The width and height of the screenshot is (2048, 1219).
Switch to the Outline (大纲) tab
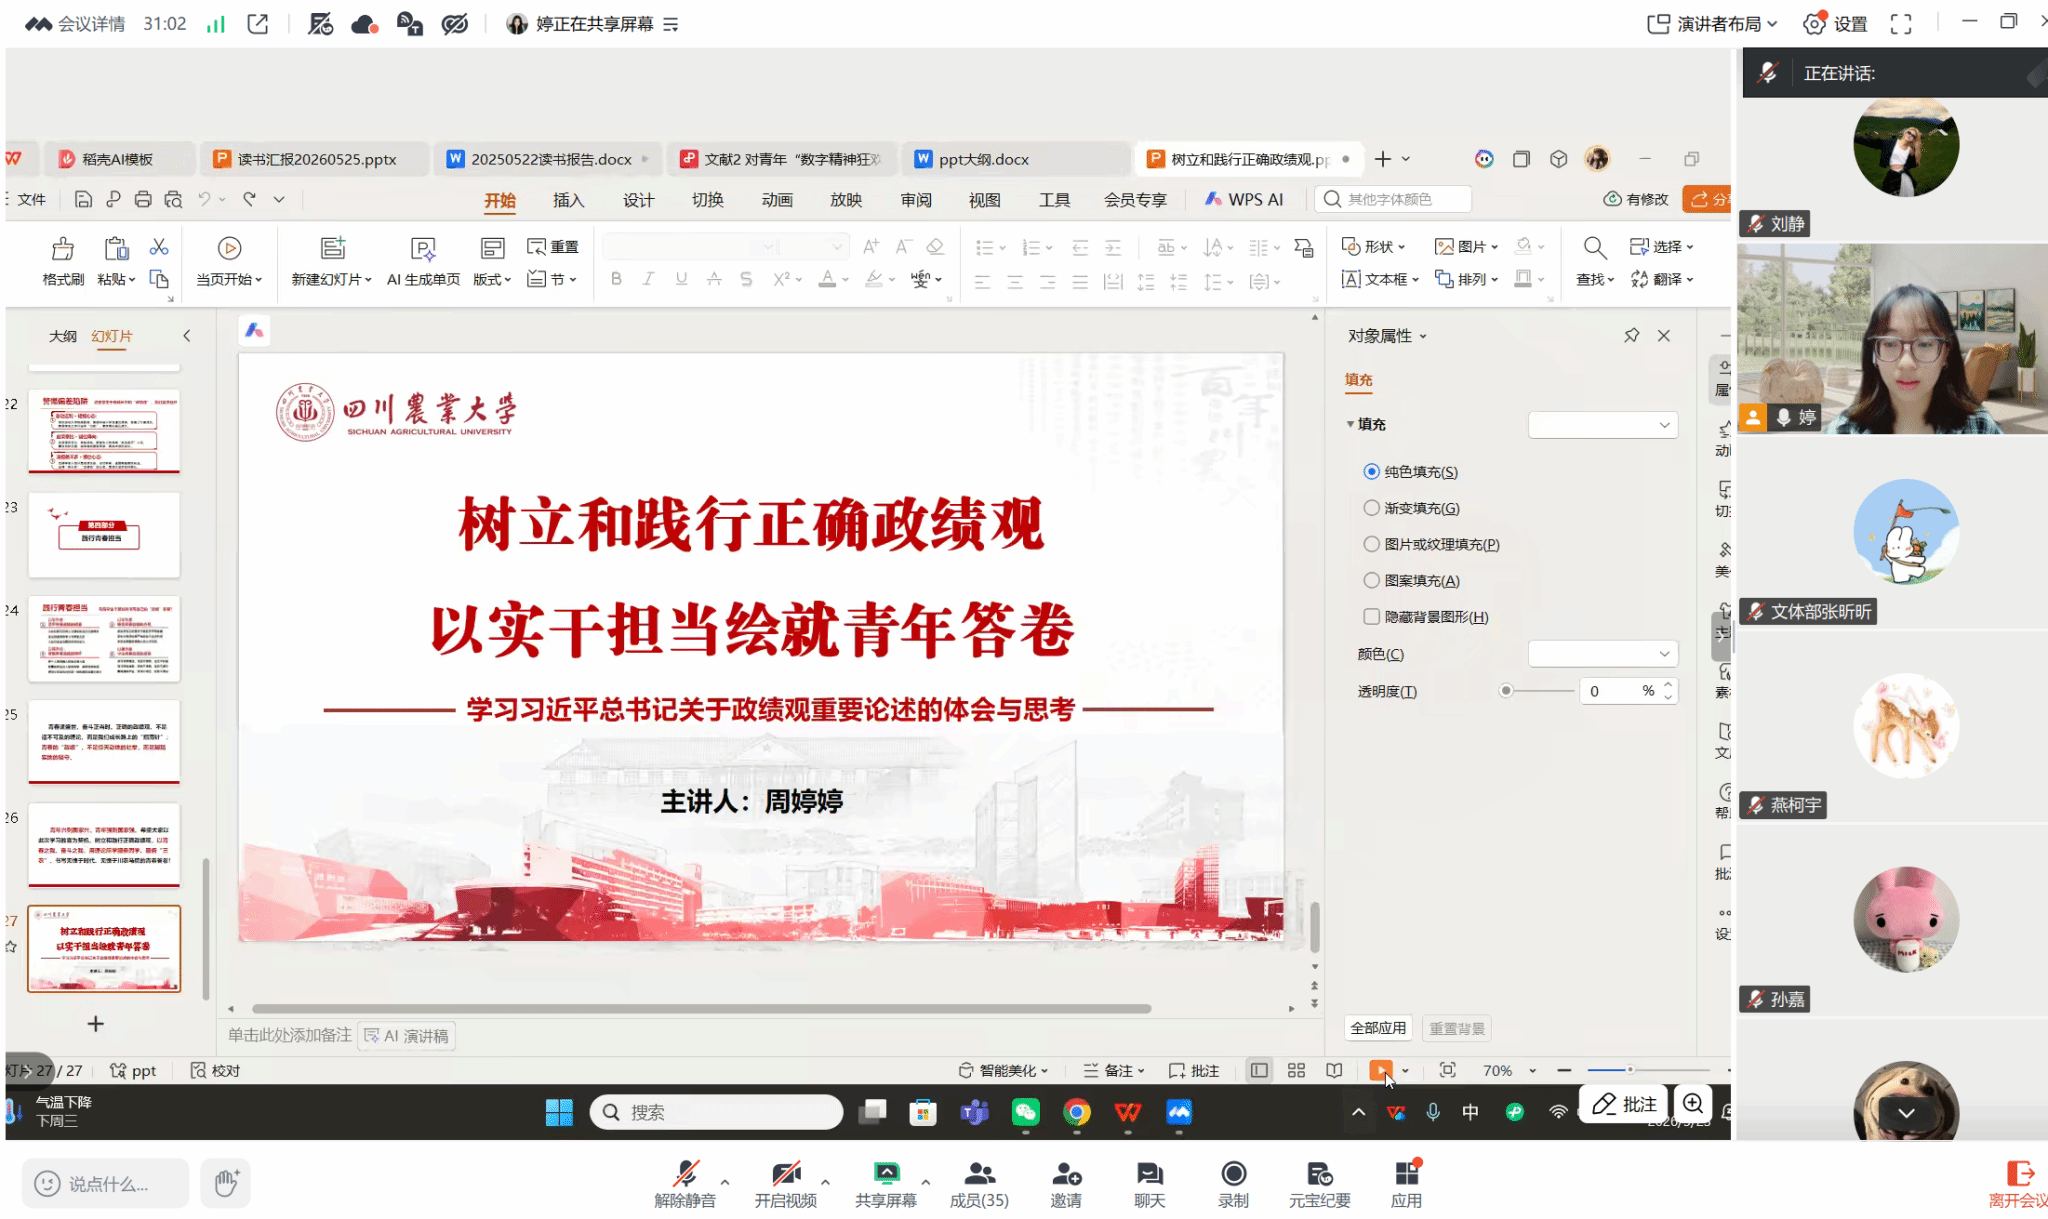pyautogui.click(x=63, y=336)
